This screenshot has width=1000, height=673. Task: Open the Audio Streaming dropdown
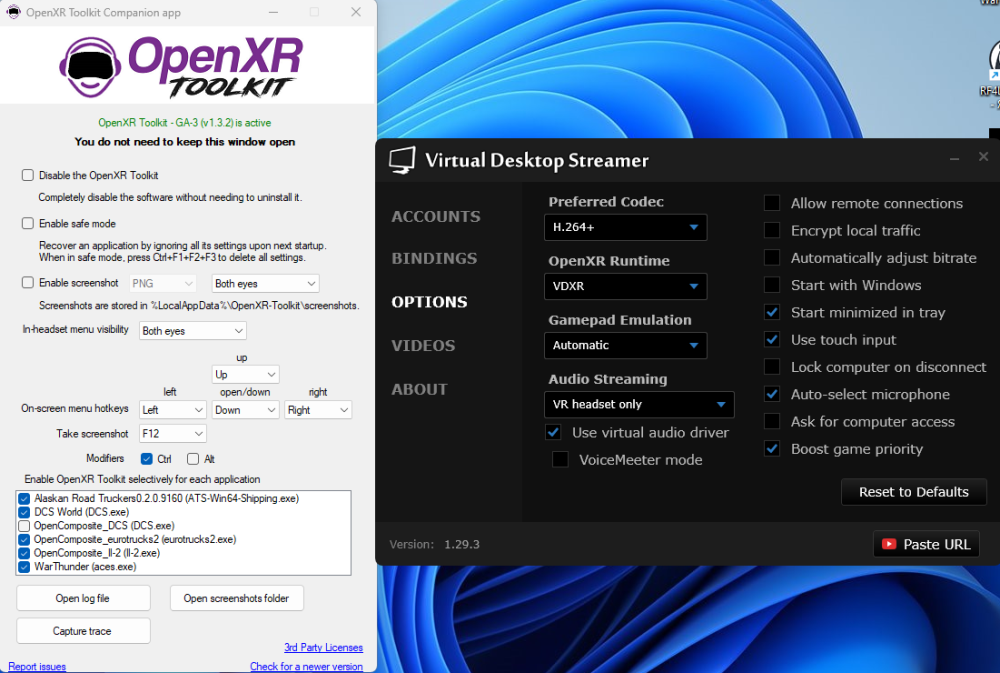click(x=639, y=404)
